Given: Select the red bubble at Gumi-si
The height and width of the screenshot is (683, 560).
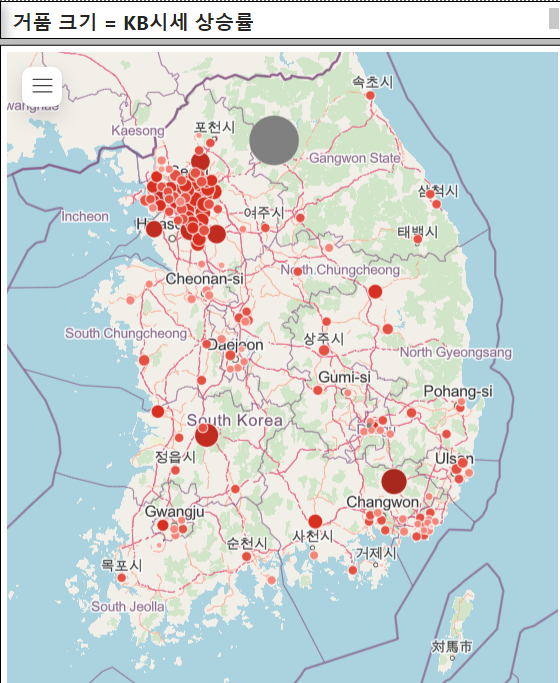Looking at the screenshot, I should 318,390.
